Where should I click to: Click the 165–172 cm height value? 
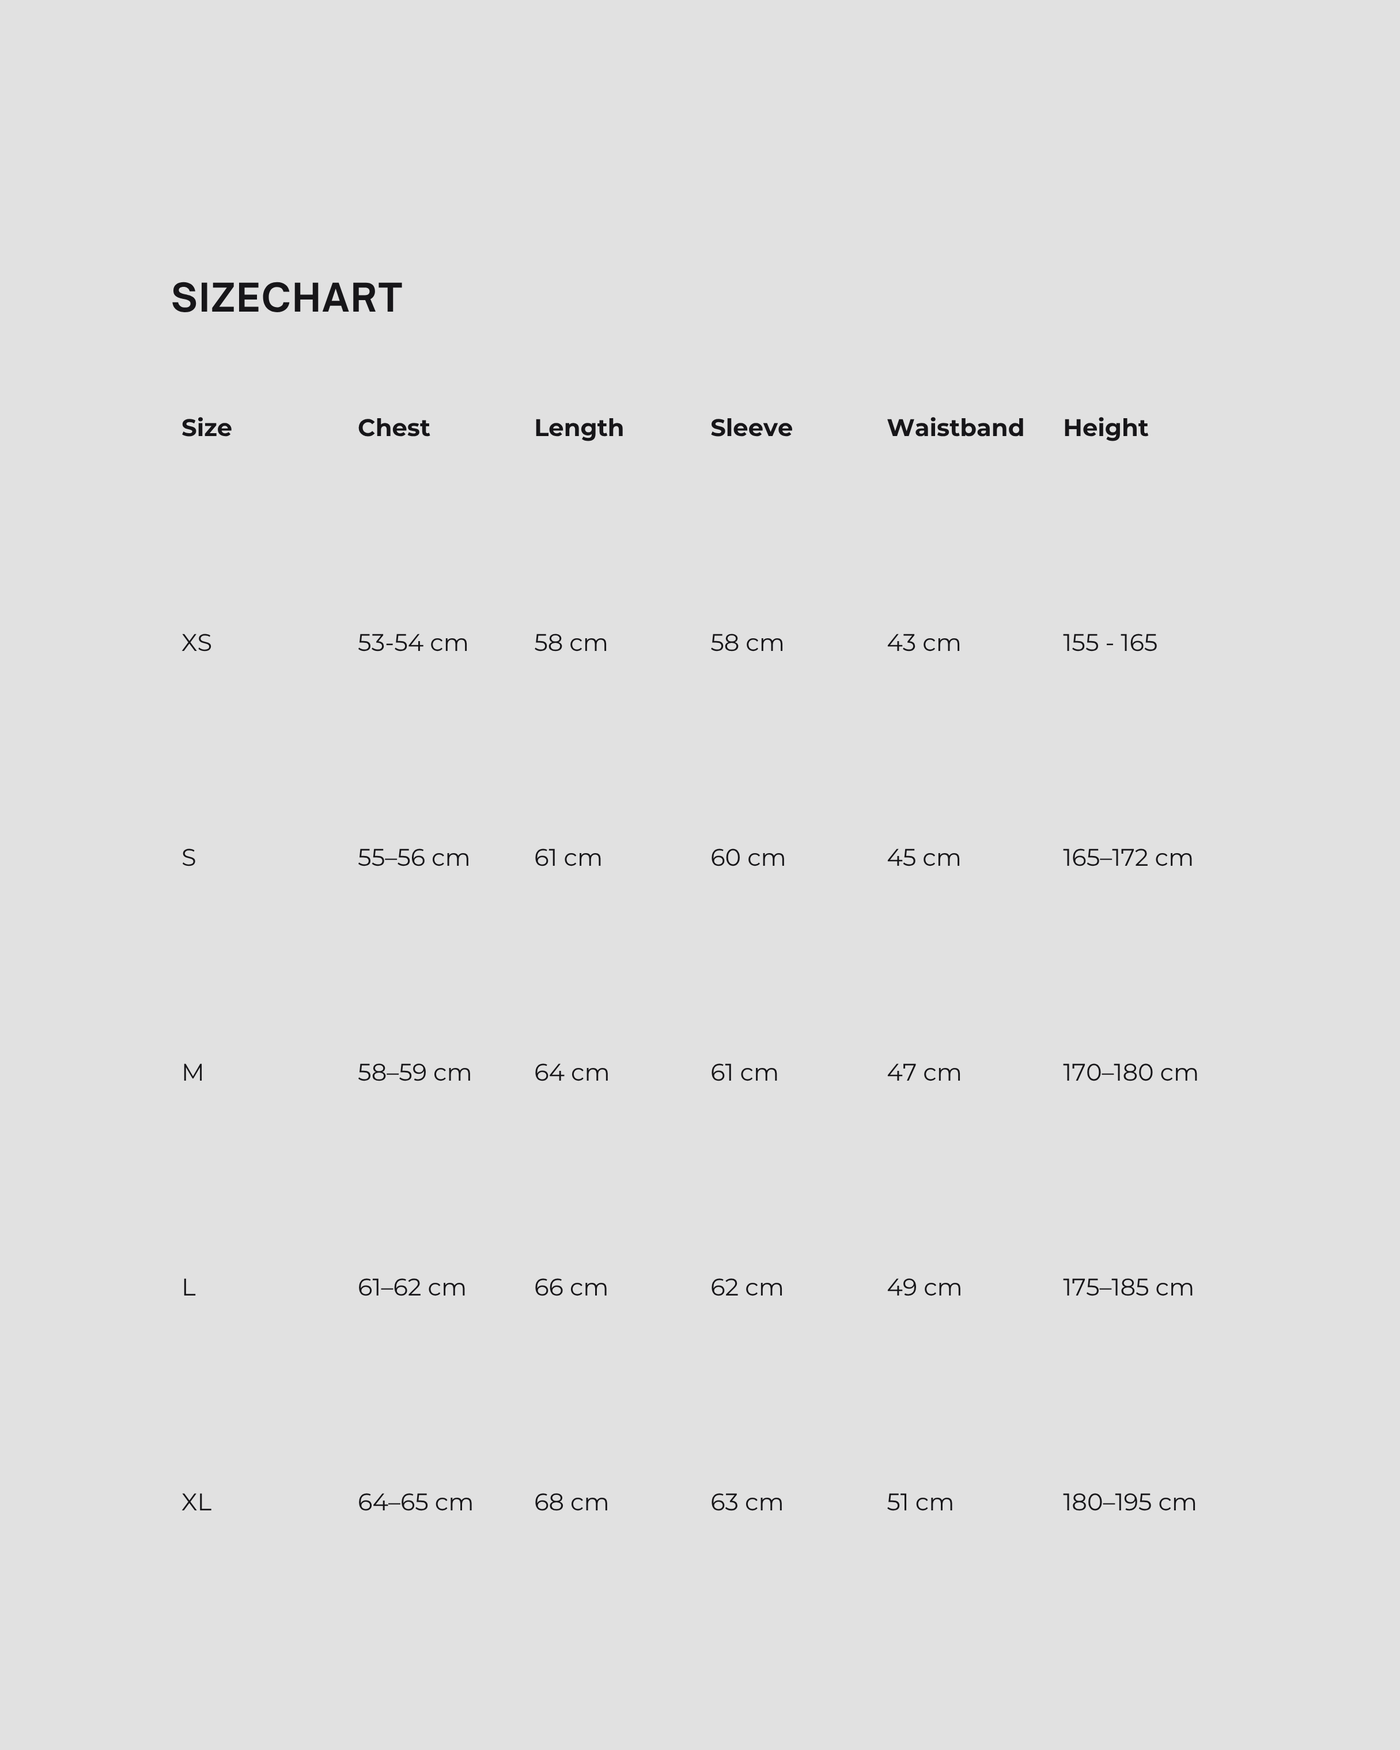pos(1127,858)
